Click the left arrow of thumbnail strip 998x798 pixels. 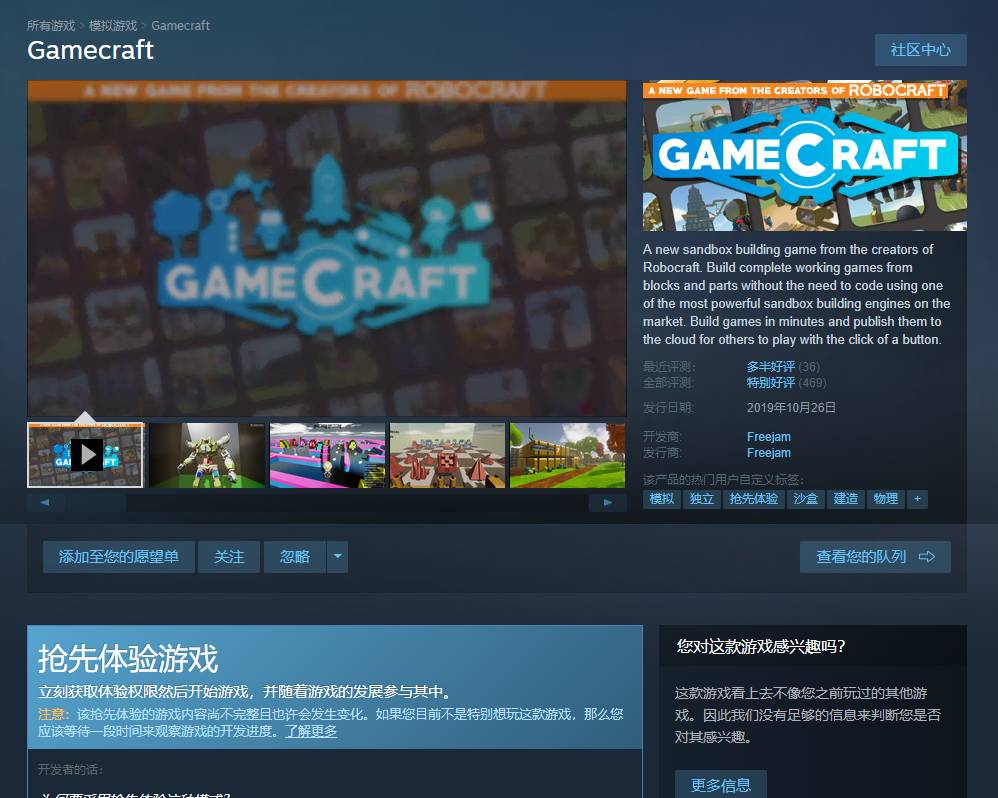click(45, 503)
